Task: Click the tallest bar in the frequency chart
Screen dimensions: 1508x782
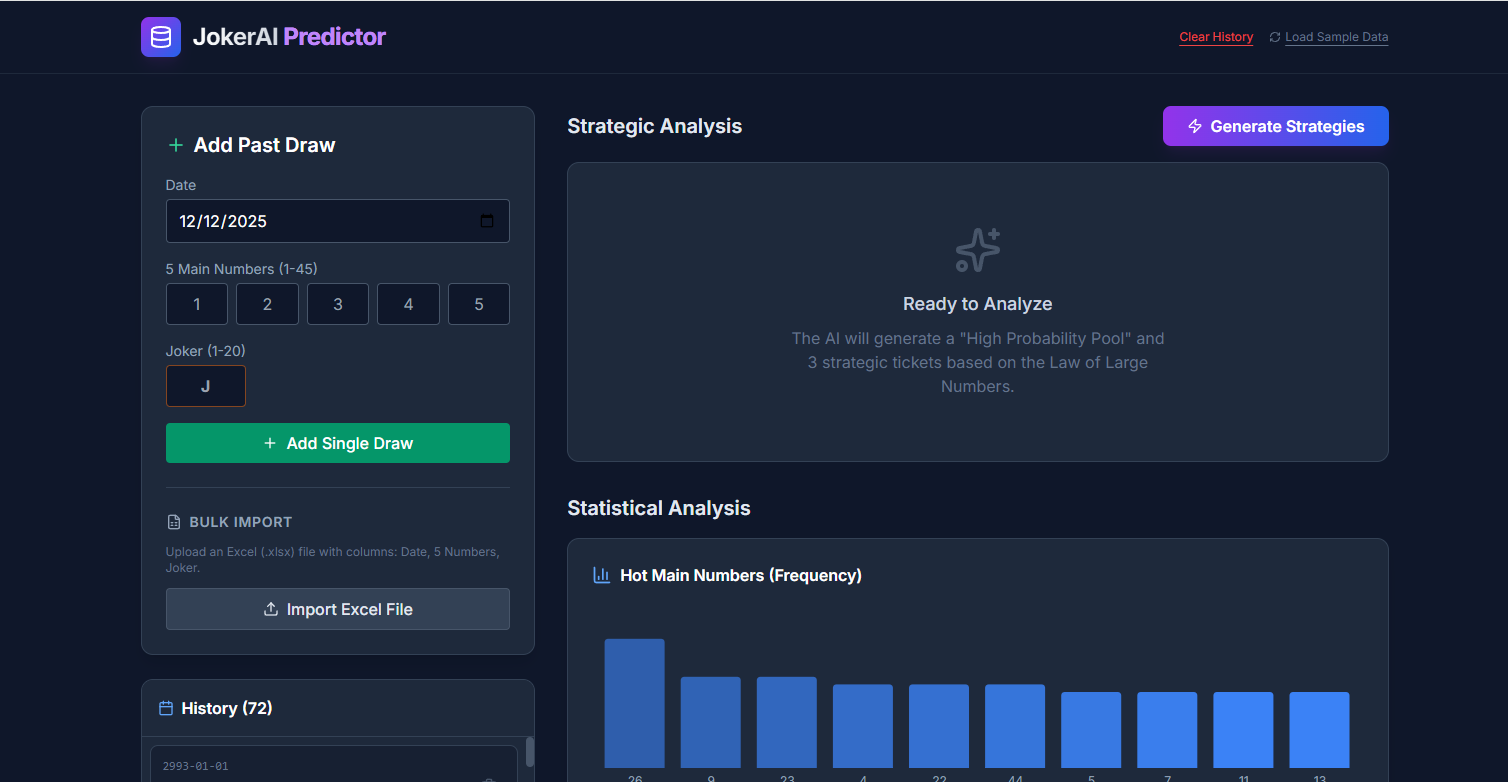Action: click(634, 702)
